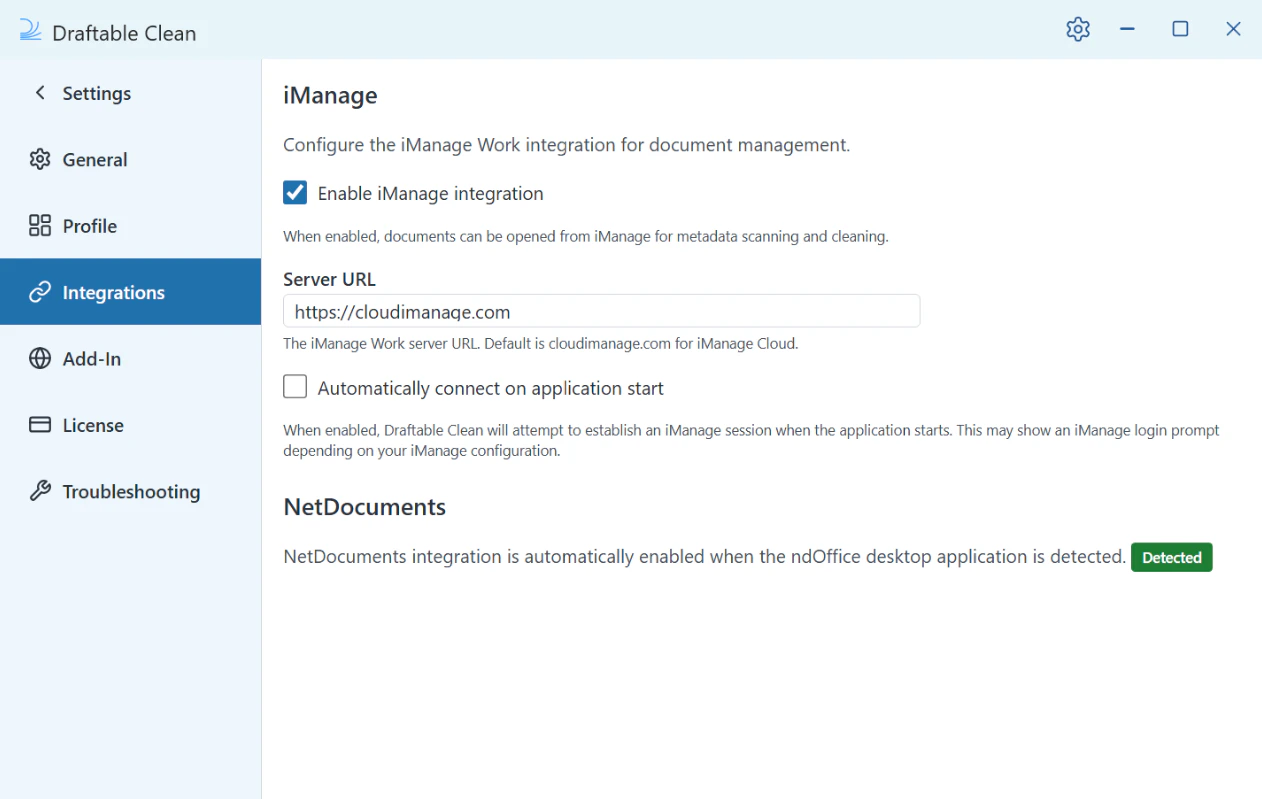Image resolution: width=1262 pixels, height=799 pixels.
Task: Uncheck Enable iManage integration checkbox
Action: [x=295, y=192]
